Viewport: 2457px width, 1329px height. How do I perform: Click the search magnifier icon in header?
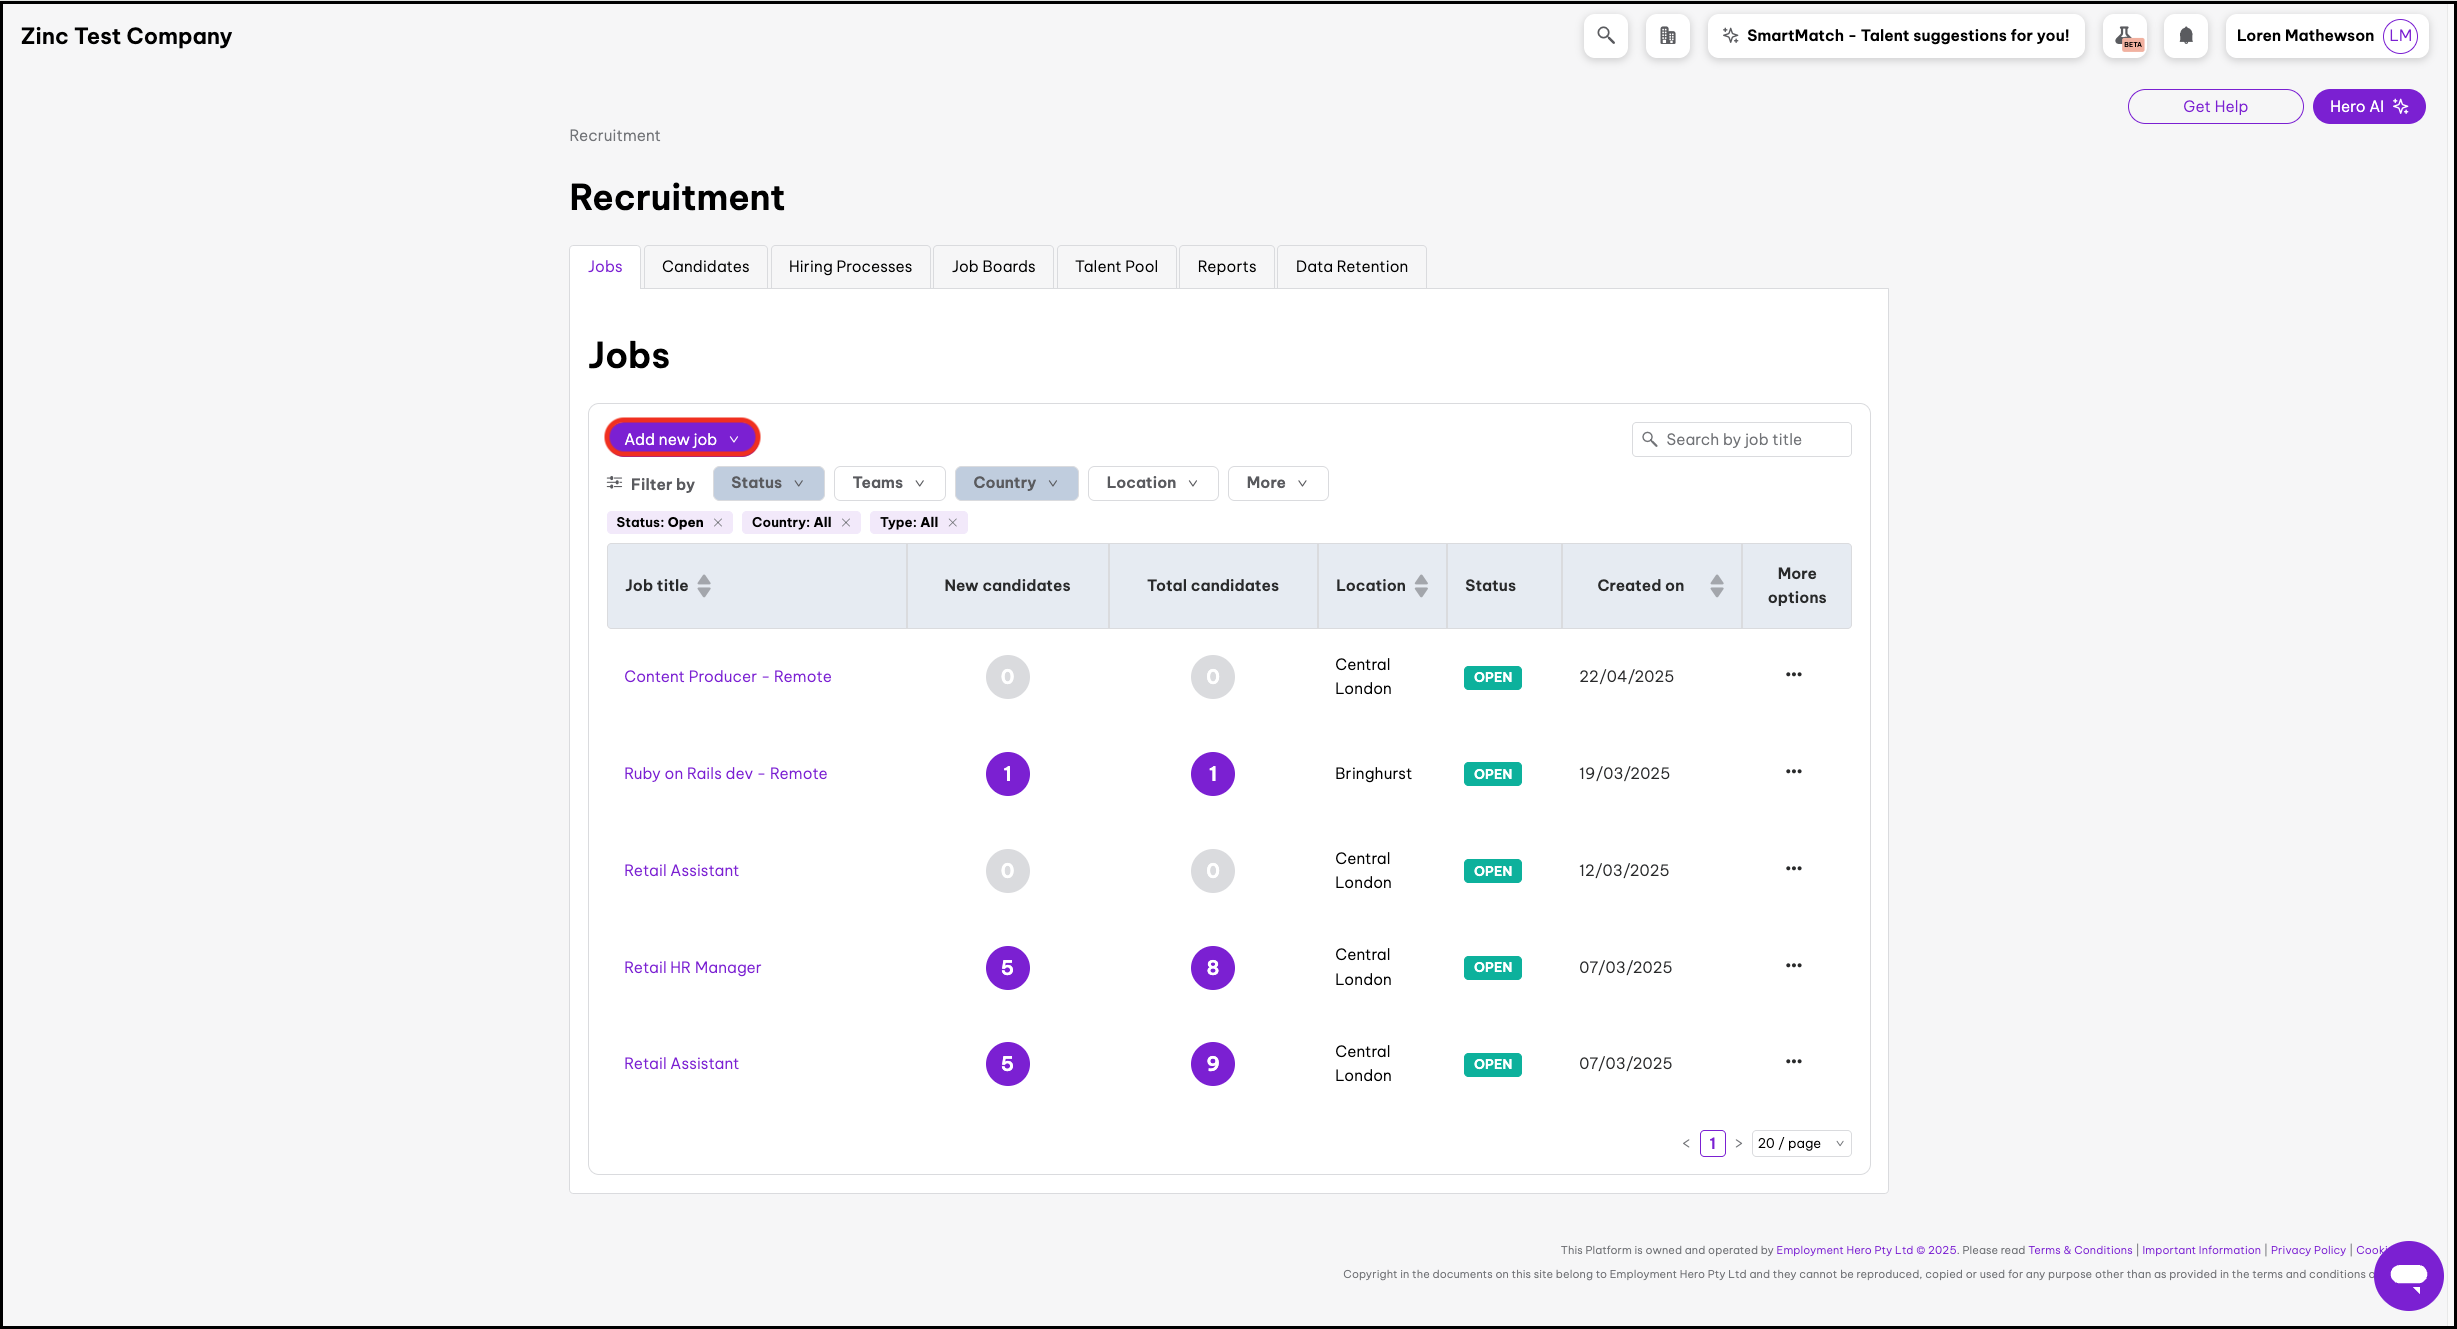click(x=1605, y=36)
